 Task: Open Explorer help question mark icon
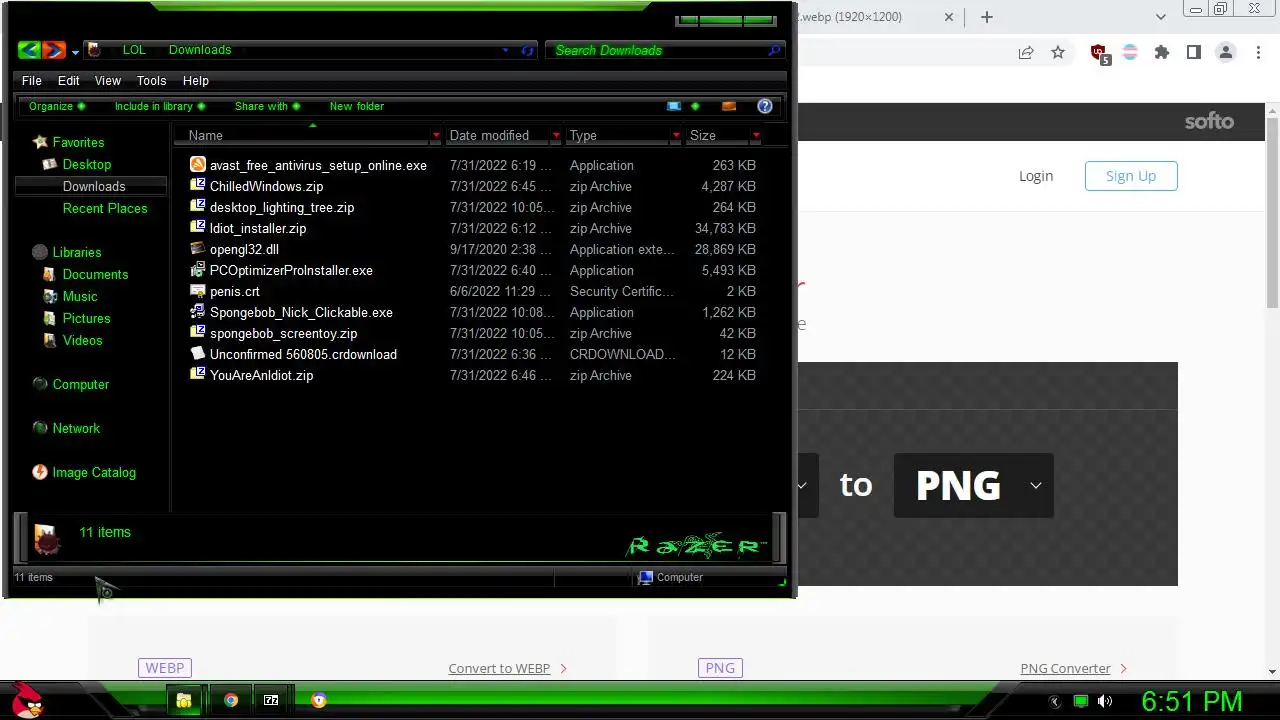pos(765,106)
